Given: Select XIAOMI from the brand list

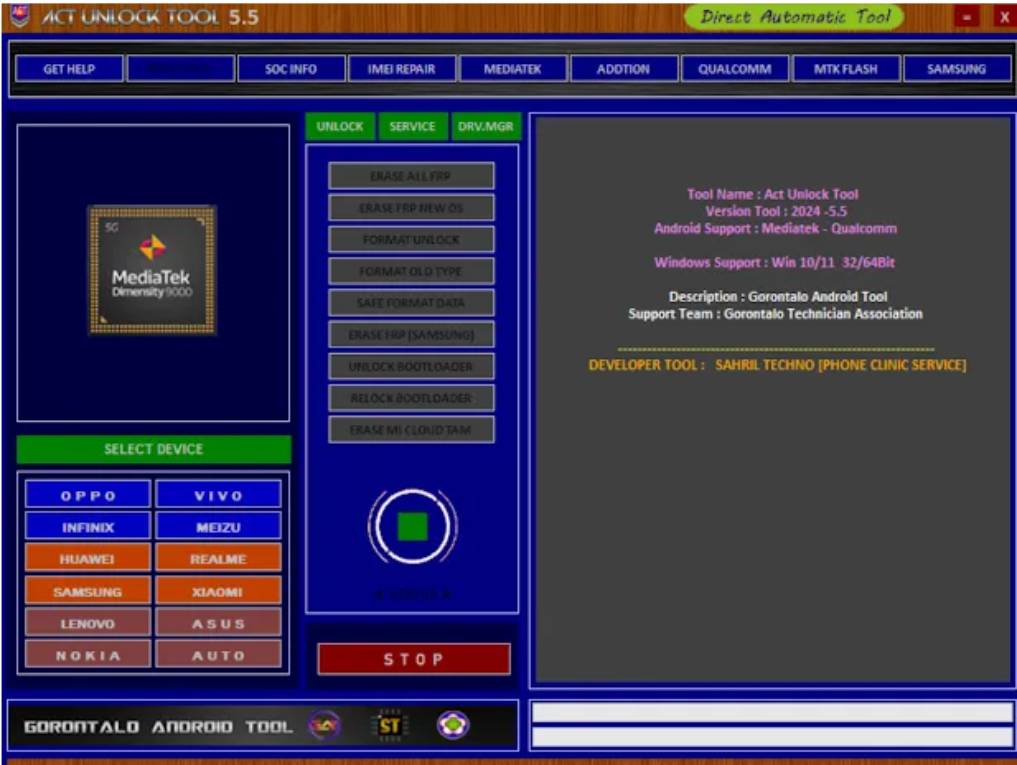Looking at the screenshot, I should click(220, 589).
